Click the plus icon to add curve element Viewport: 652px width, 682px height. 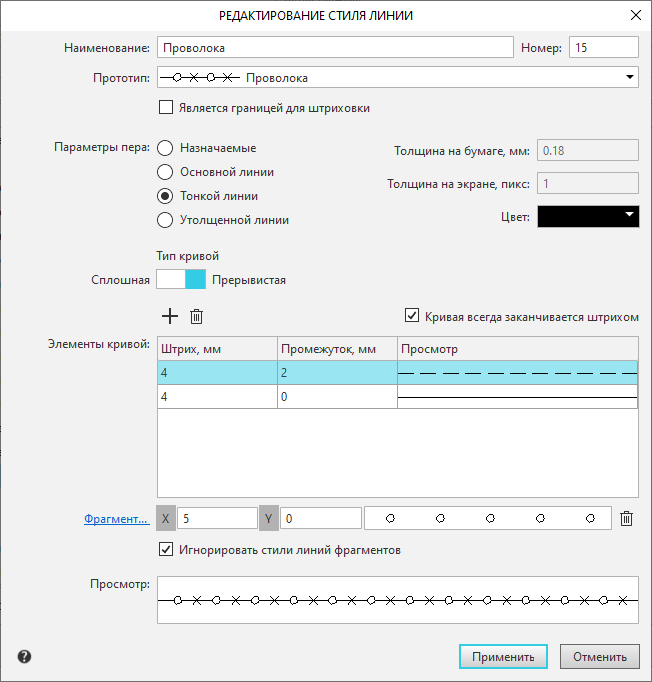click(x=170, y=316)
